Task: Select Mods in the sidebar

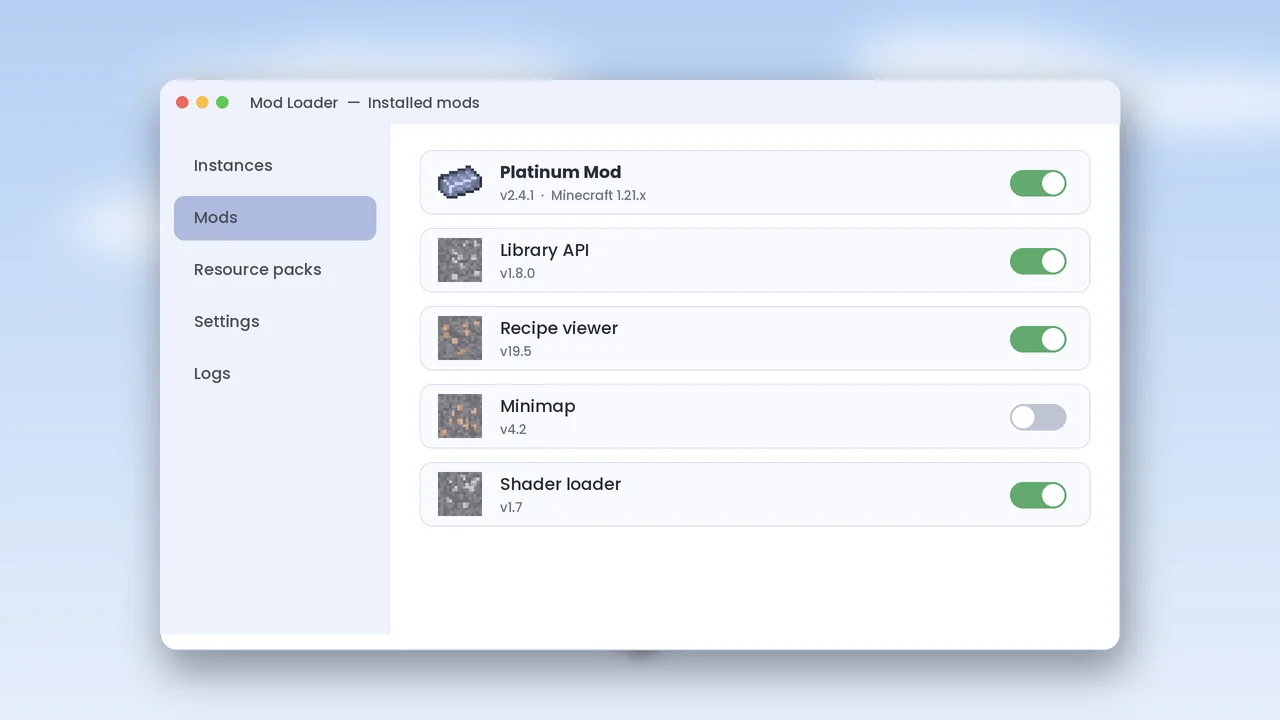Action: [x=275, y=218]
